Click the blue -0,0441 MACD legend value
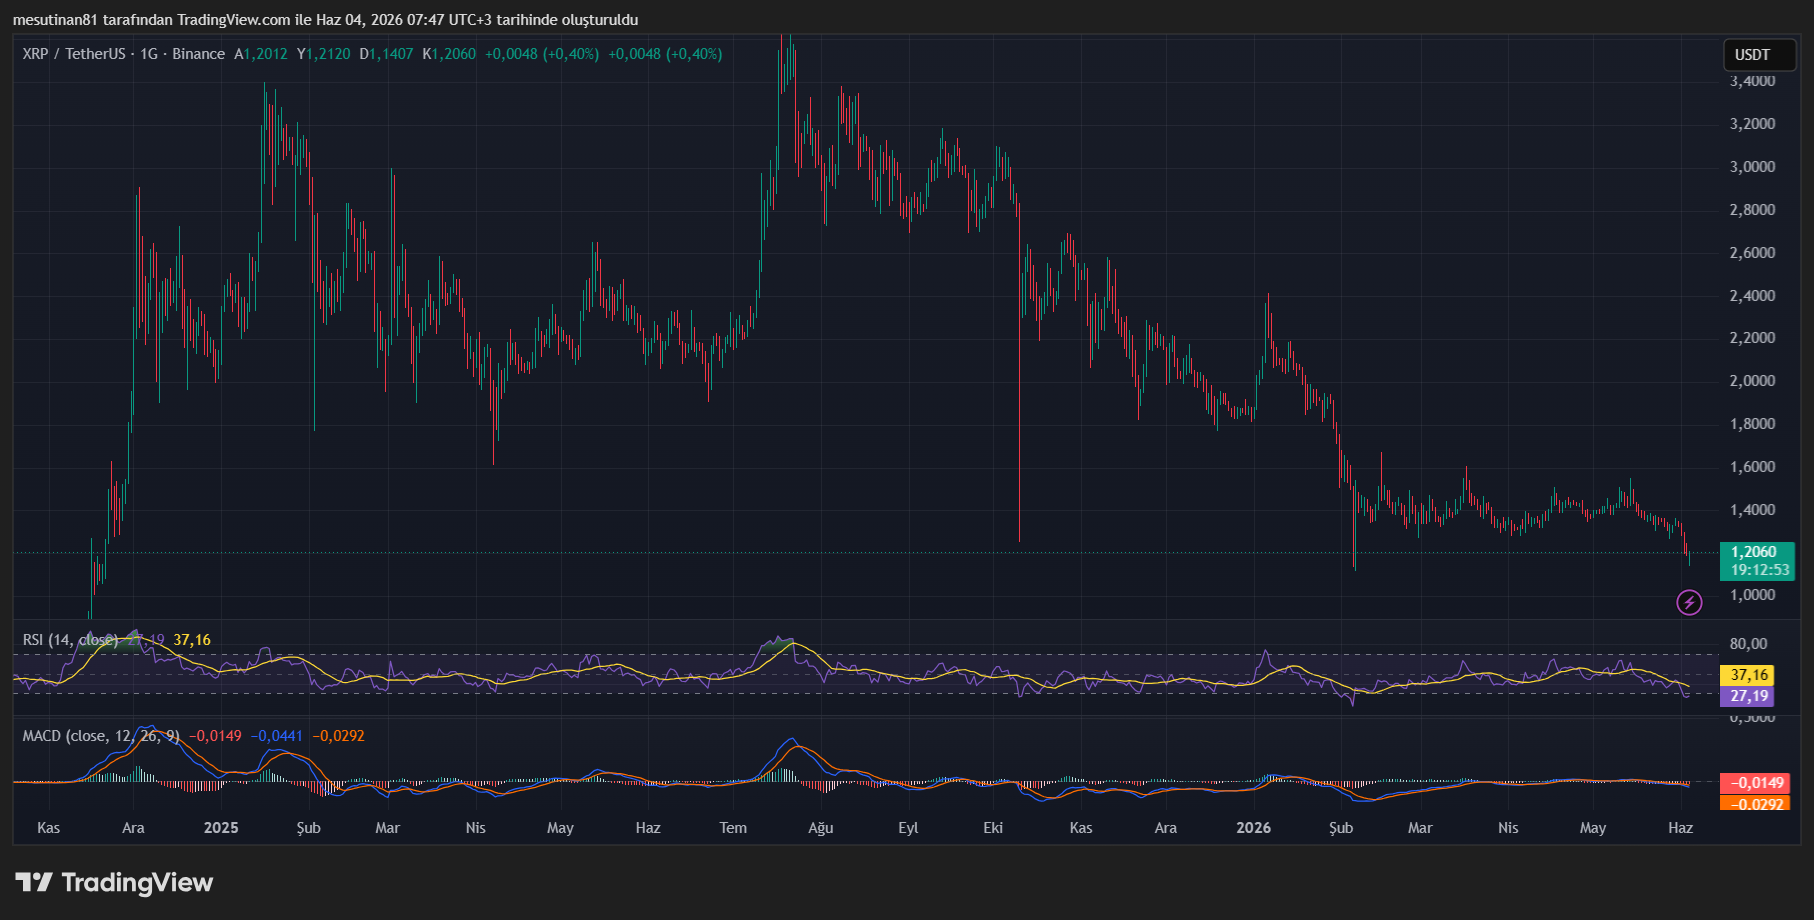This screenshot has width=1814, height=920. [277, 736]
